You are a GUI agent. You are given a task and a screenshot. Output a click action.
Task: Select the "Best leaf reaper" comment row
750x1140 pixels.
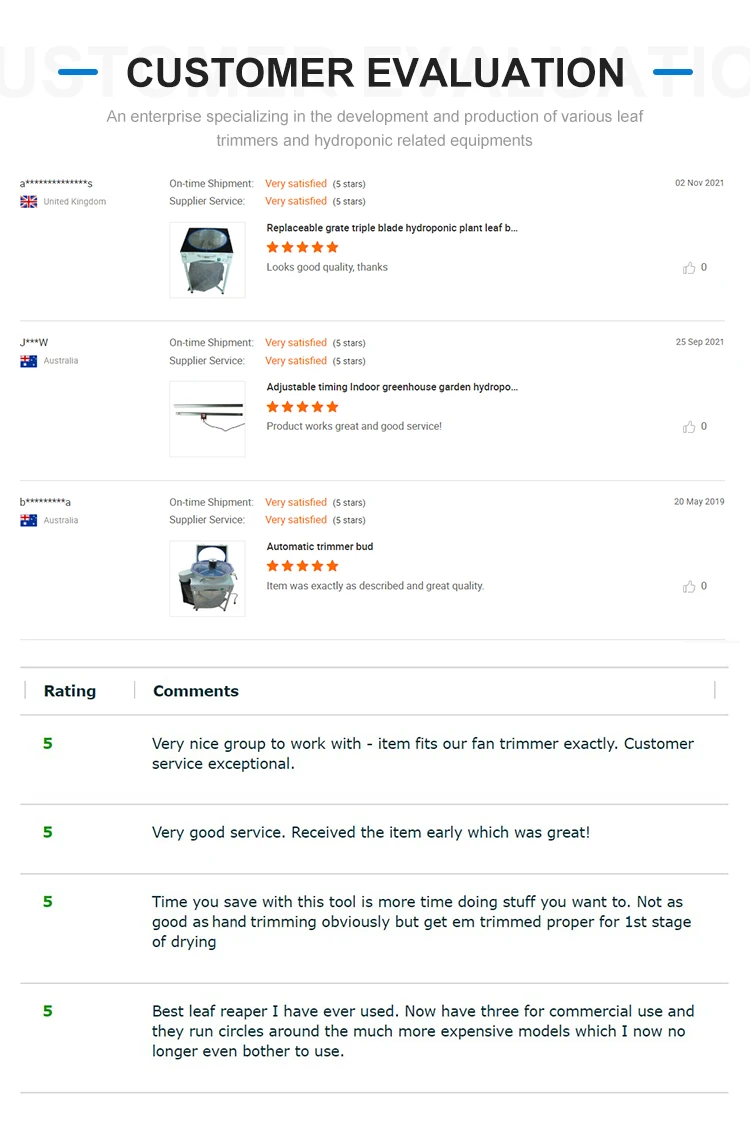click(422, 1031)
